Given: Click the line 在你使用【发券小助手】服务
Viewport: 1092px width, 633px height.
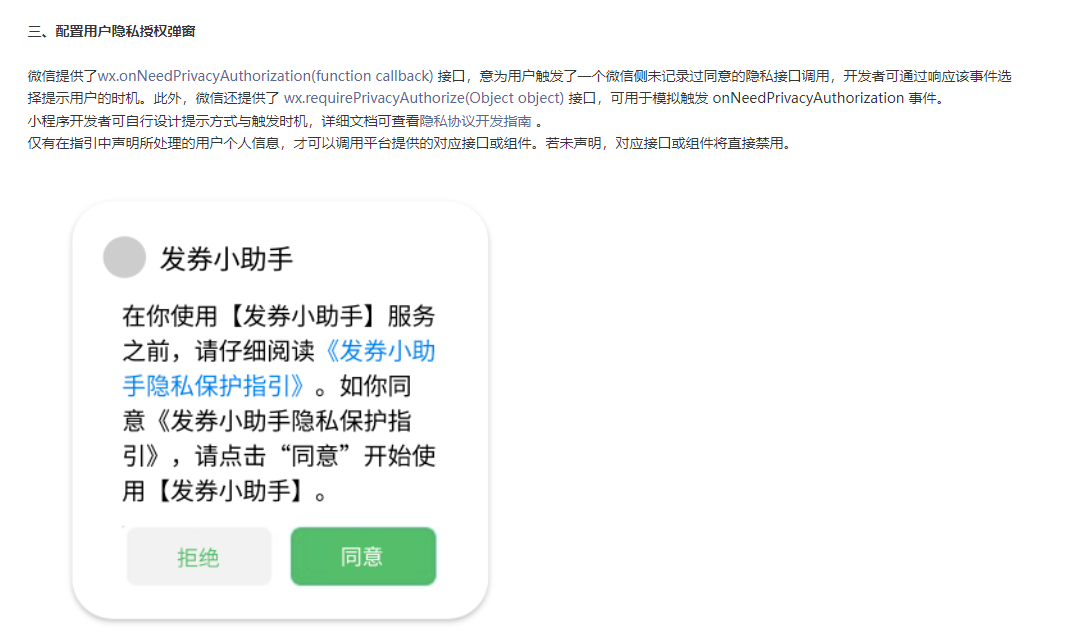Looking at the screenshot, I should pos(279,316).
